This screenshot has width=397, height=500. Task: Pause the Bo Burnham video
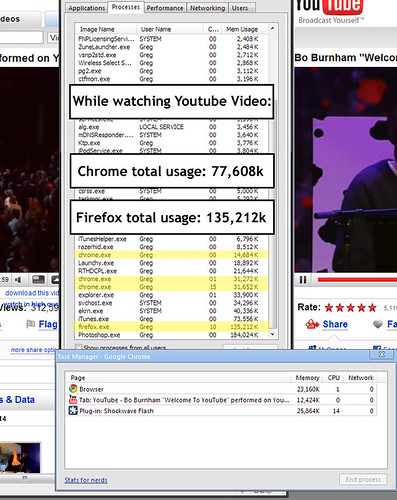click(x=303, y=279)
